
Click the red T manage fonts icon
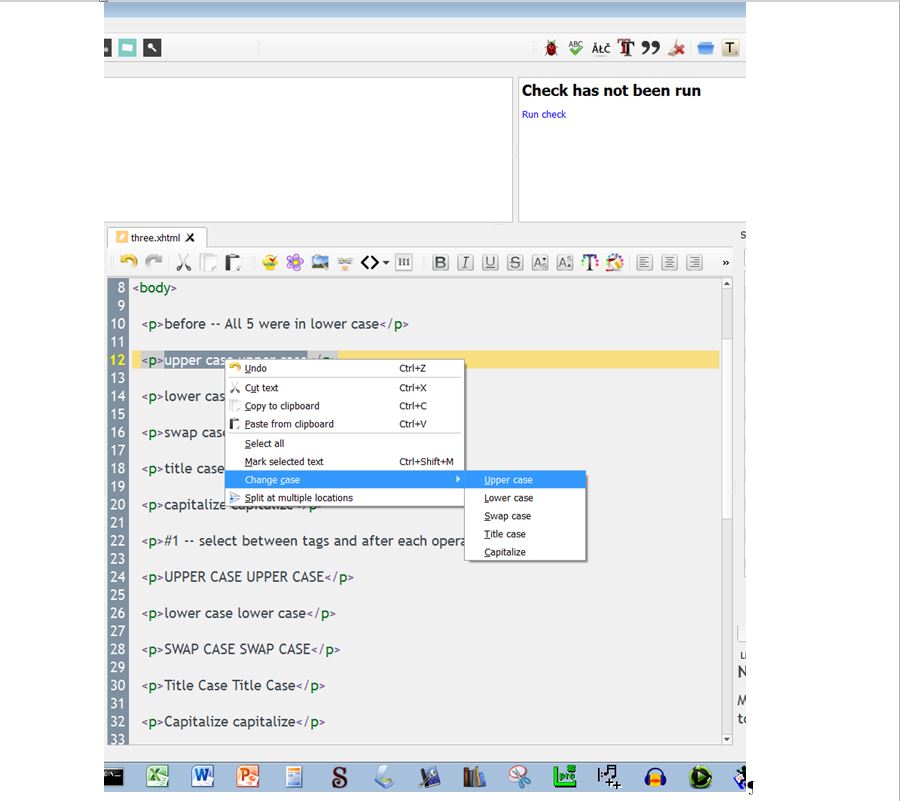point(626,48)
